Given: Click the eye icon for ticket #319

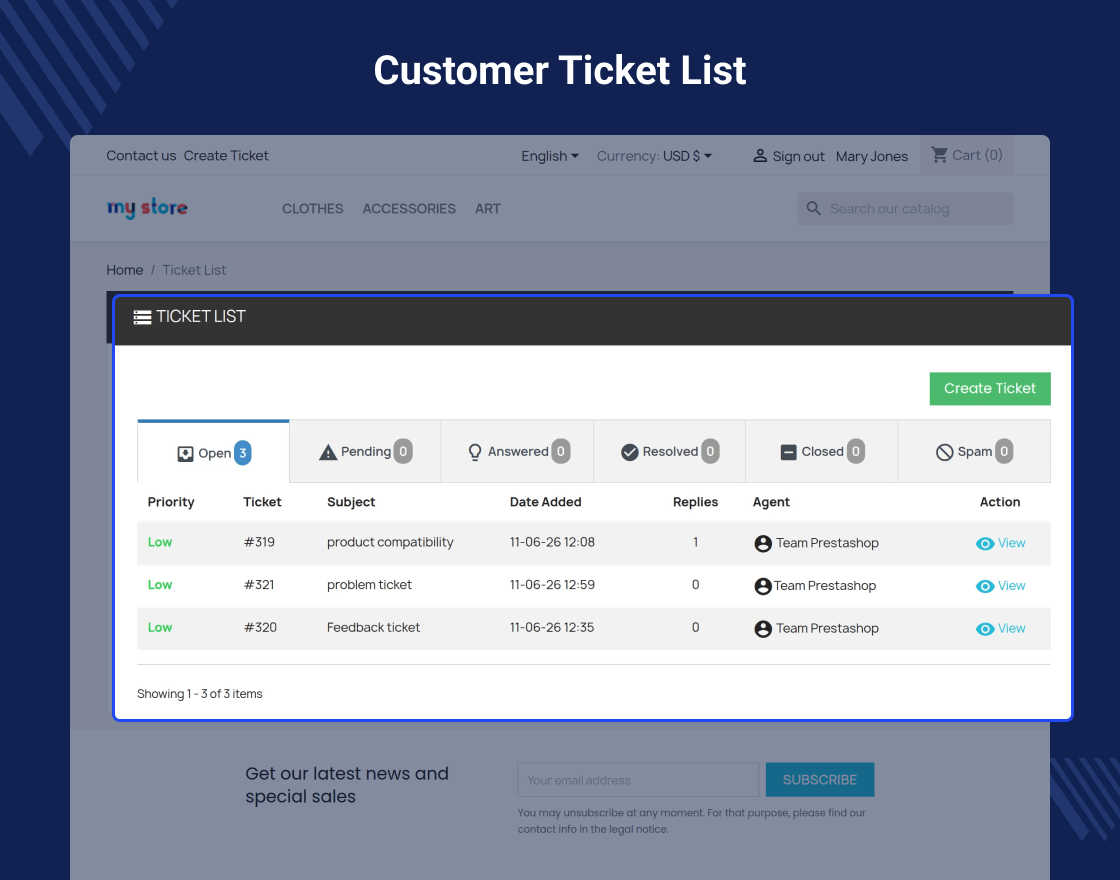Looking at the screenshot, I should (985, 544).
